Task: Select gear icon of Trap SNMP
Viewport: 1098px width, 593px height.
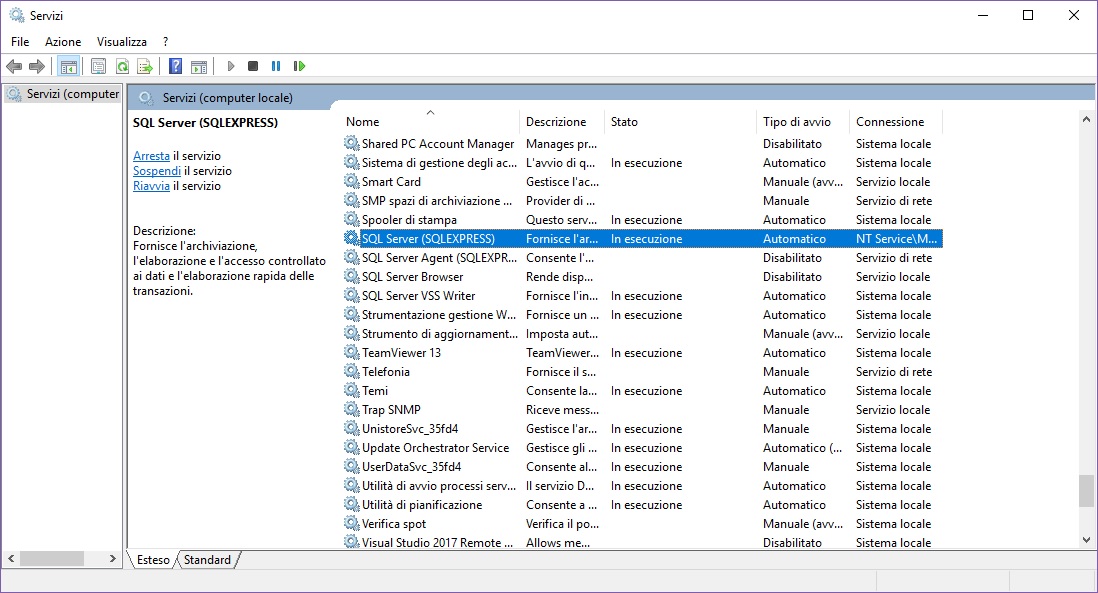Action: coord(352,409)
